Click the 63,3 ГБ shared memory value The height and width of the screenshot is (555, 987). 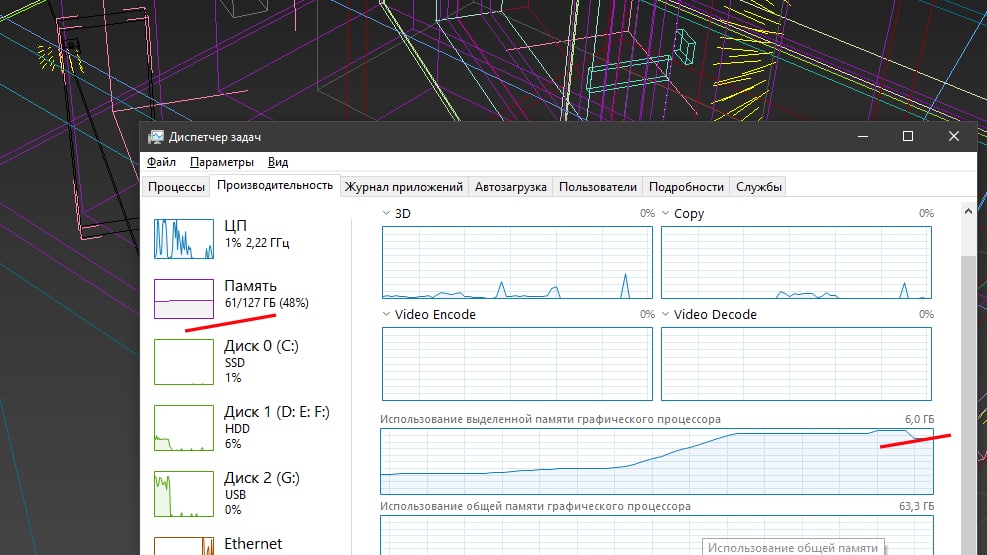pos(916,506)
